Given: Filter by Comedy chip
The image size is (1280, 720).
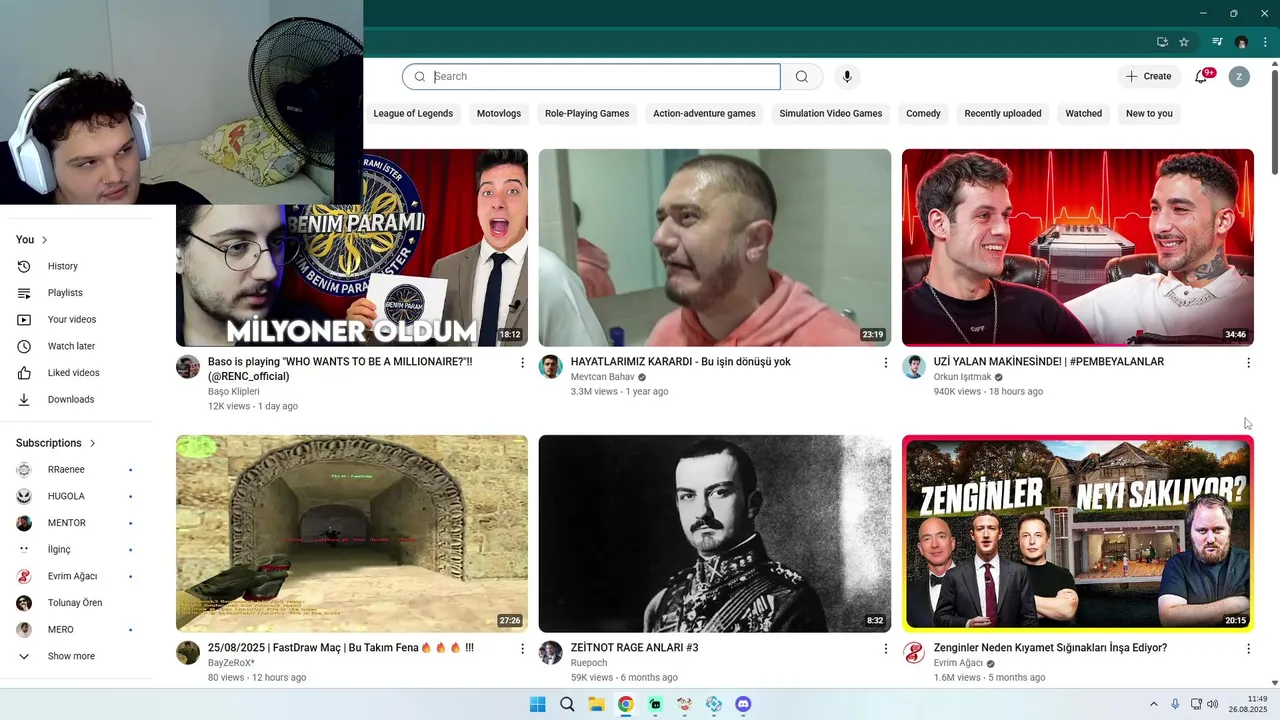Looking at the screenshot, I should pos(923,113).
